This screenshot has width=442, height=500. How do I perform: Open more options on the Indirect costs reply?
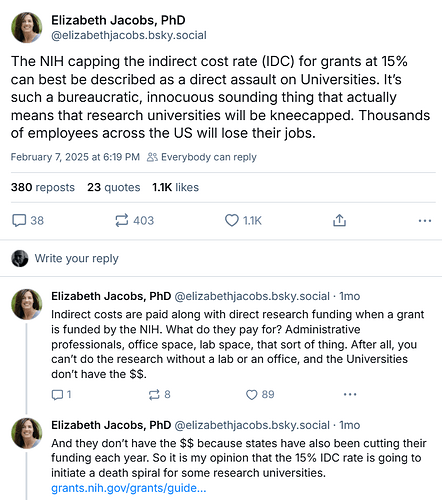click(x=350, y=395)
